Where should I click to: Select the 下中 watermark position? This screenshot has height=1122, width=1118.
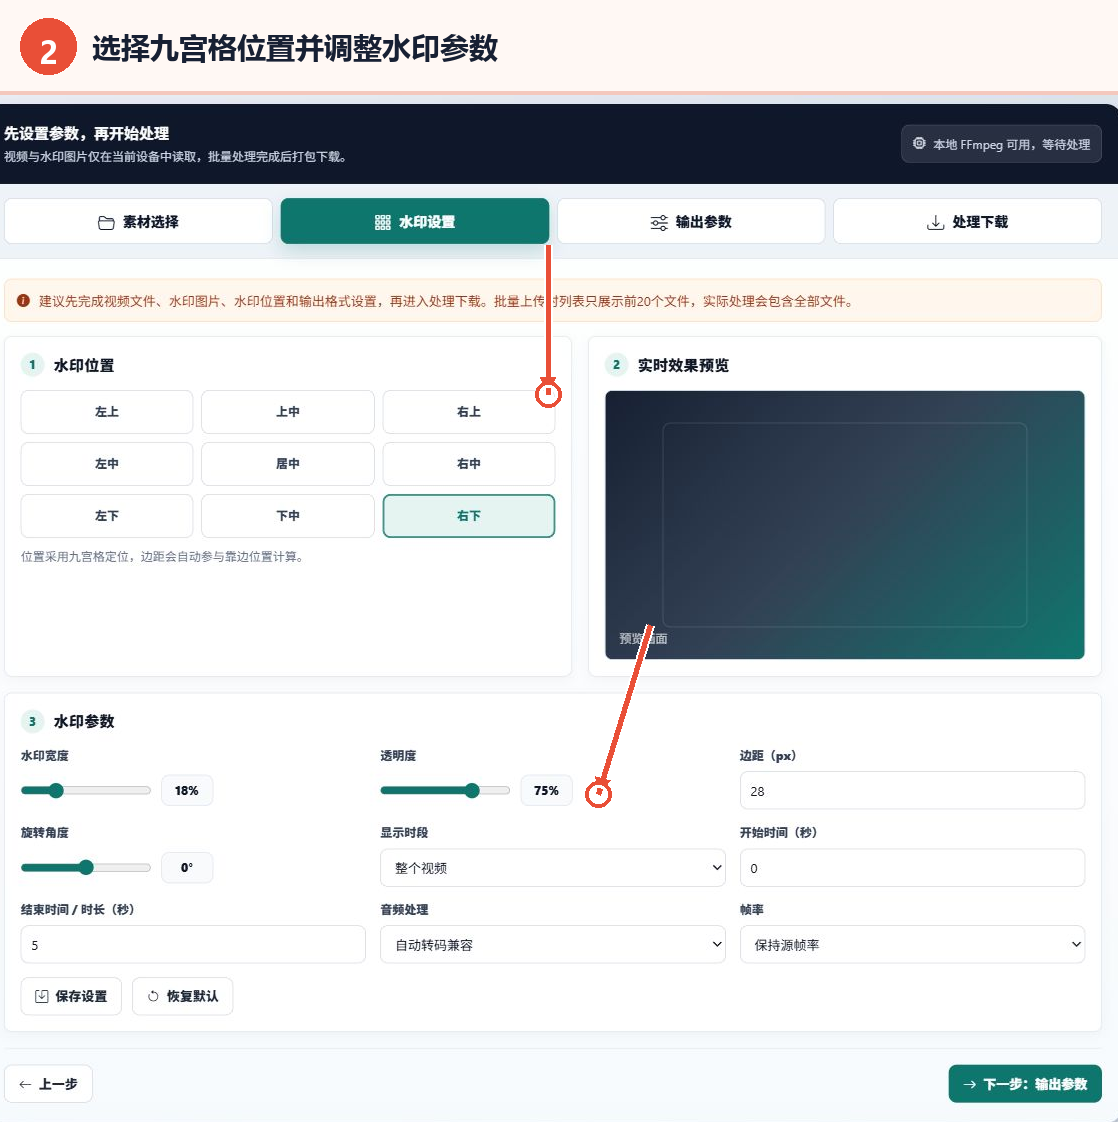coord(288,516)
